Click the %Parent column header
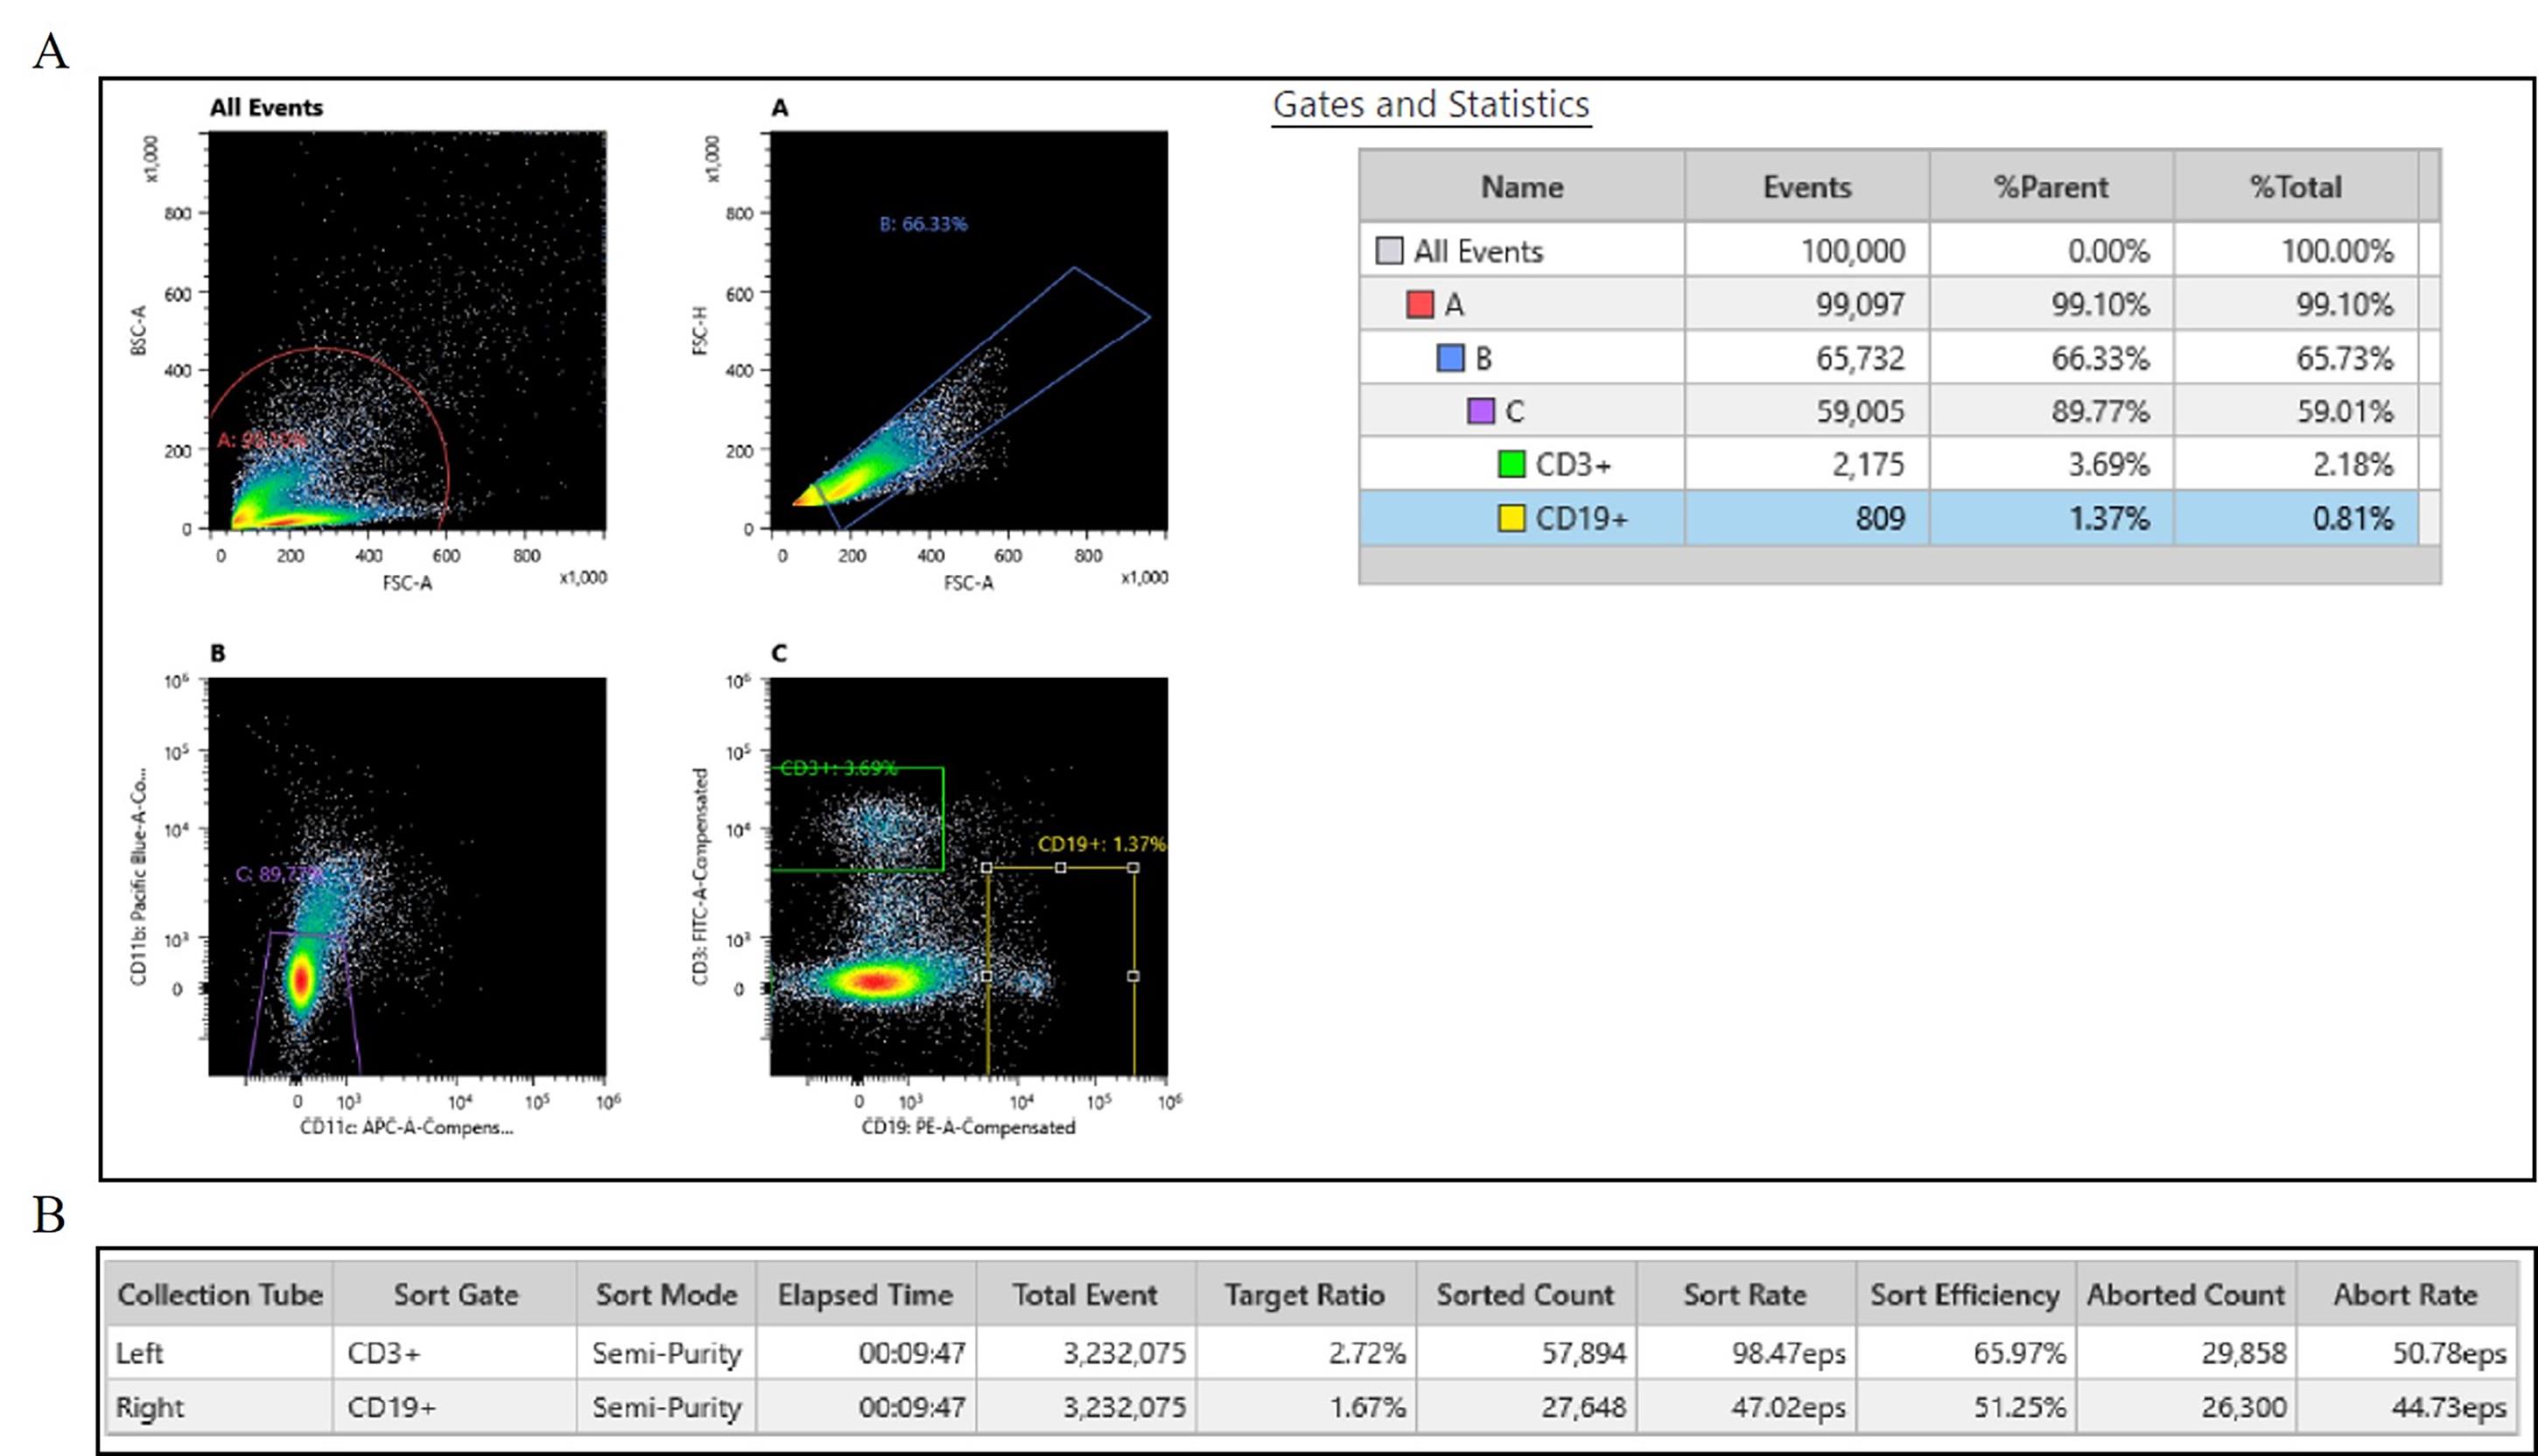This screenshot has height=1456, width=2538. (2050, 187)
